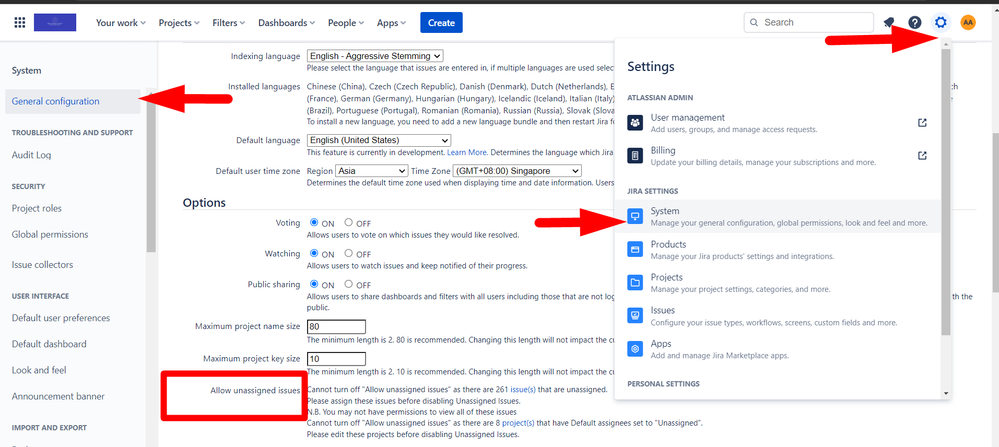This screenshot has height=447, width=999.
Task: Open Default dashboard in sidebar
Action: click(x=48, y=344)
